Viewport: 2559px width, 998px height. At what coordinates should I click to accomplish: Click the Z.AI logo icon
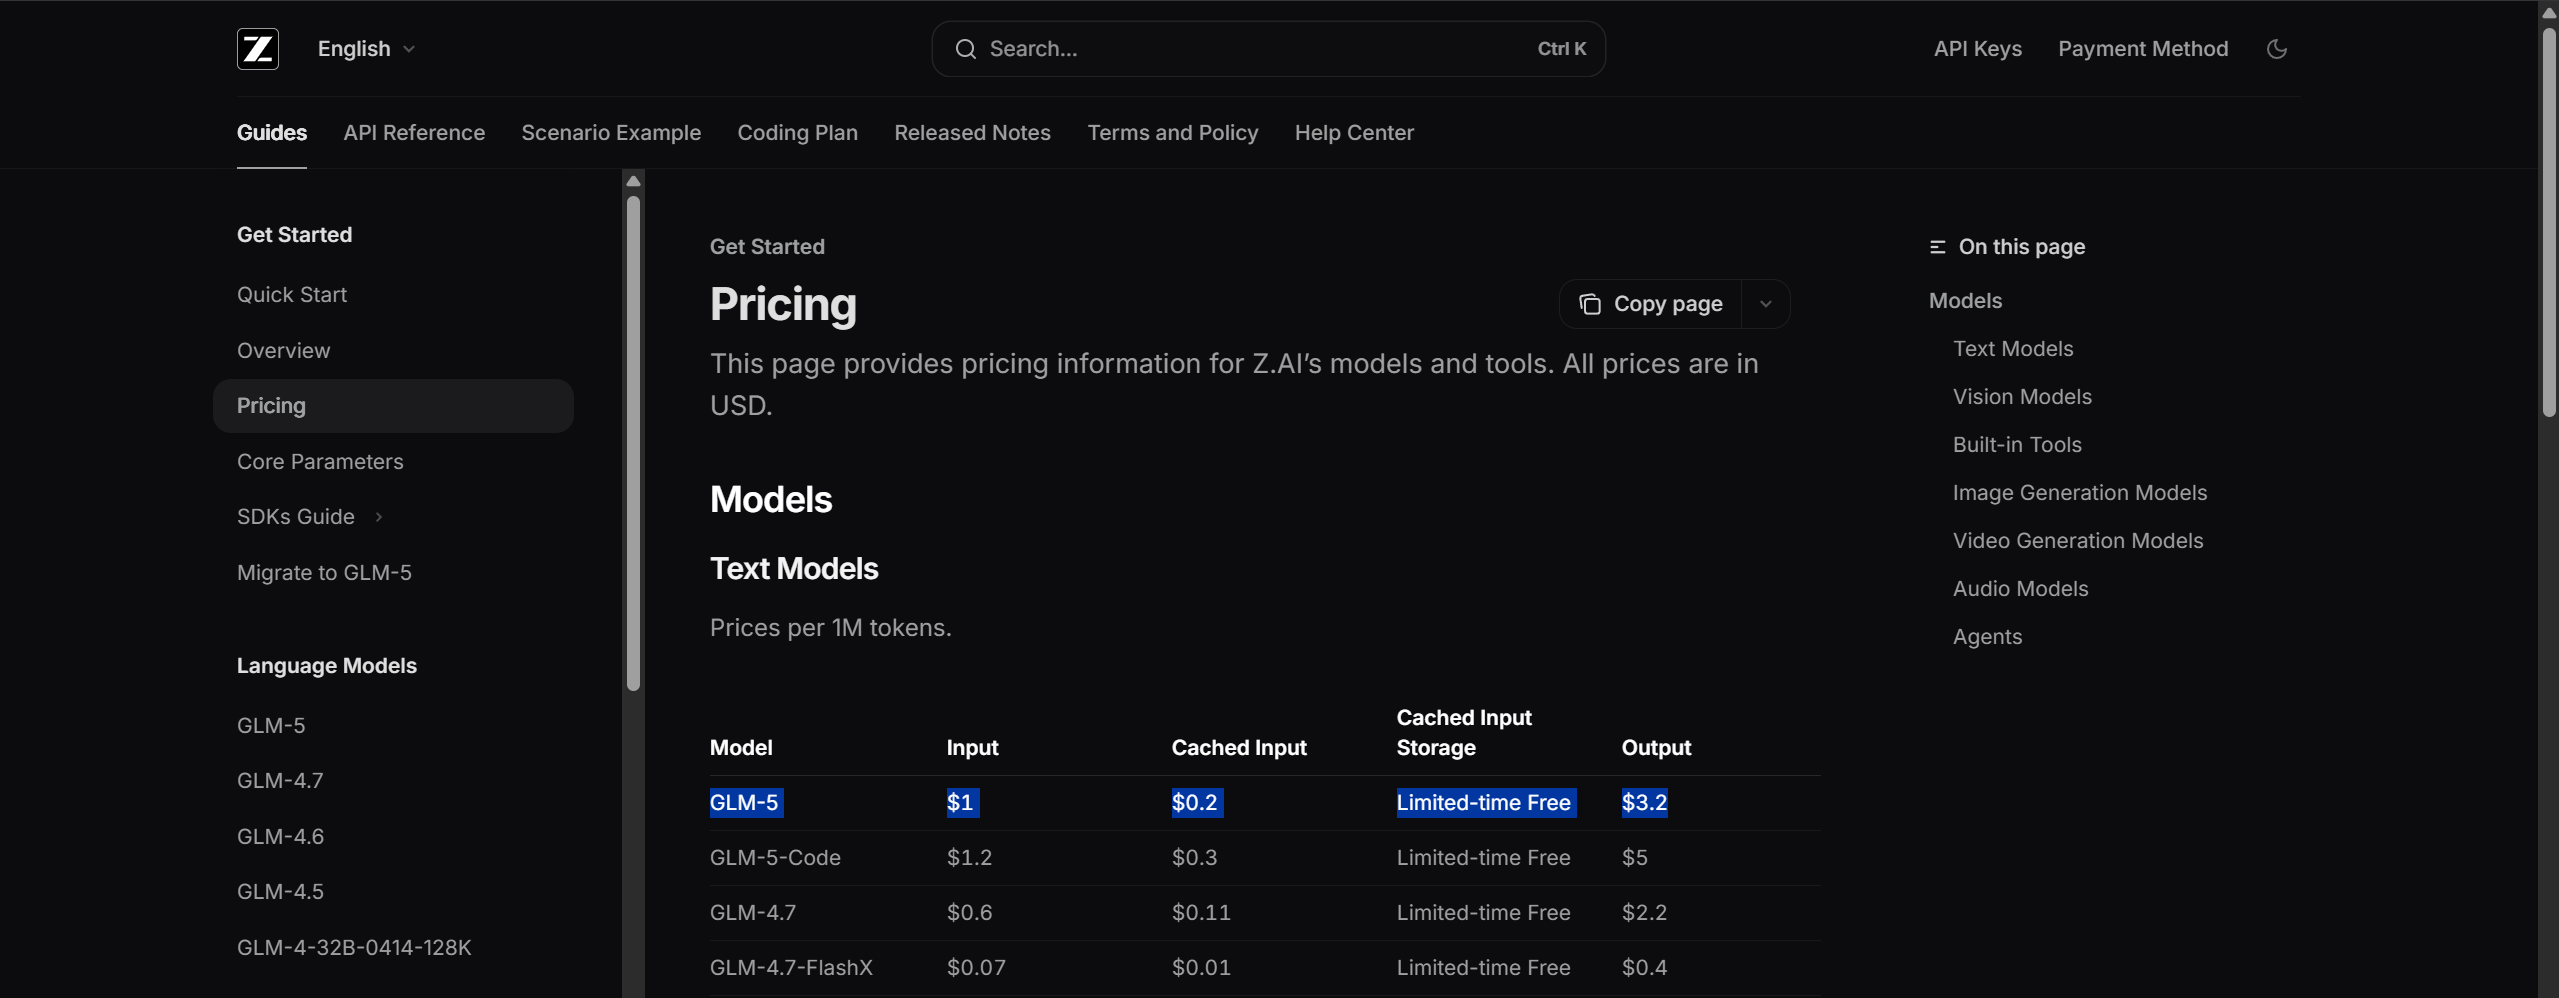click(258, 49)
